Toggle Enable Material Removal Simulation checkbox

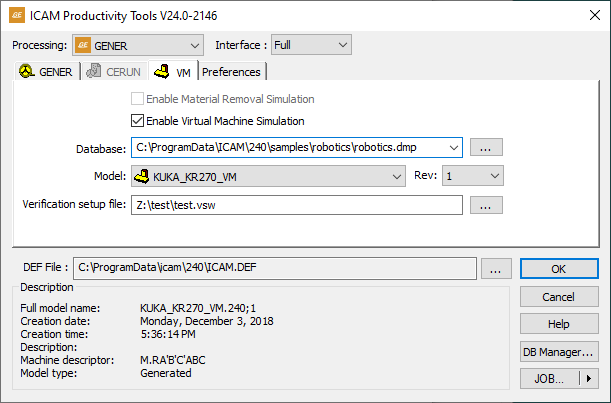137,99
